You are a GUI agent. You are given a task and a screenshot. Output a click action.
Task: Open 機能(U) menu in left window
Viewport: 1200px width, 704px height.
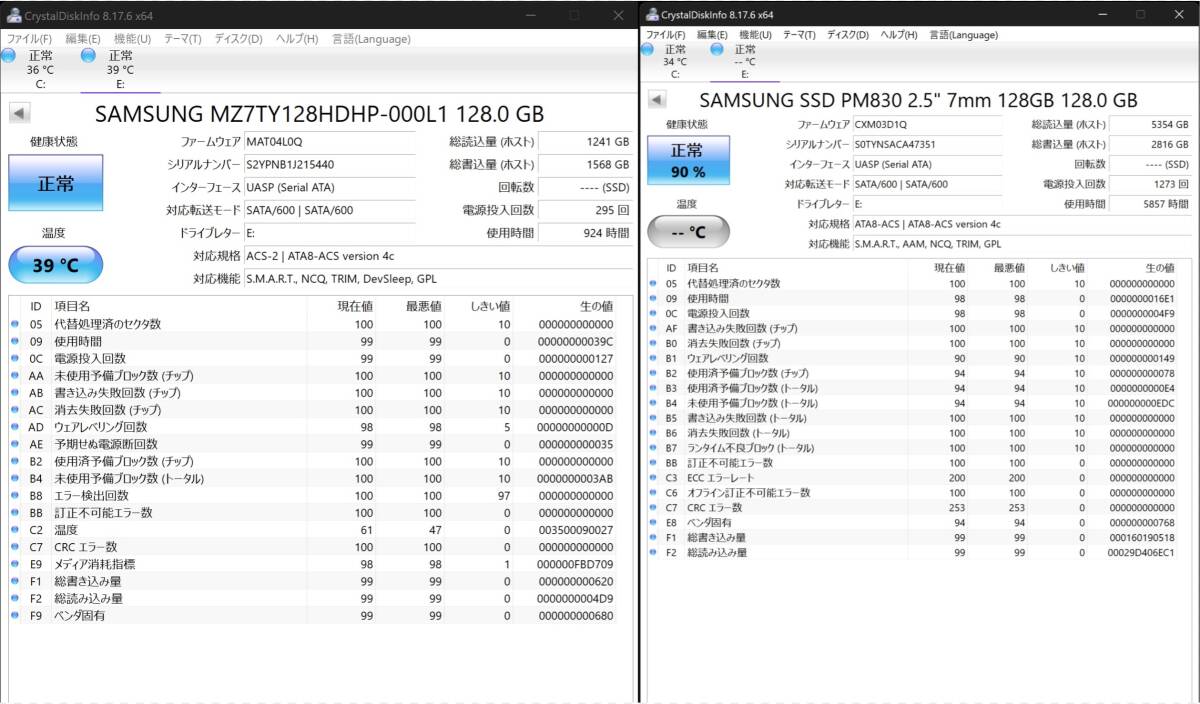pos(132,39)
